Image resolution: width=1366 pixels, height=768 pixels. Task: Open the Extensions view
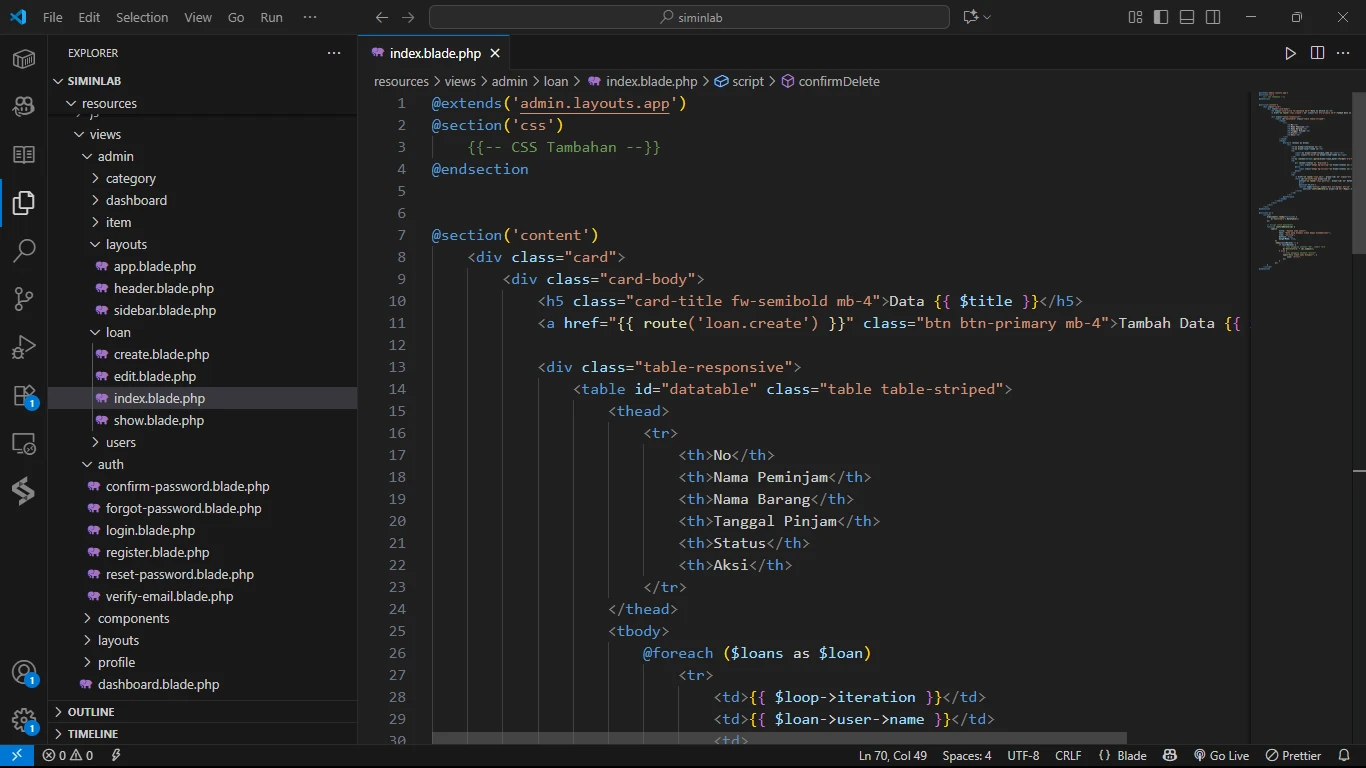[24, 396]
